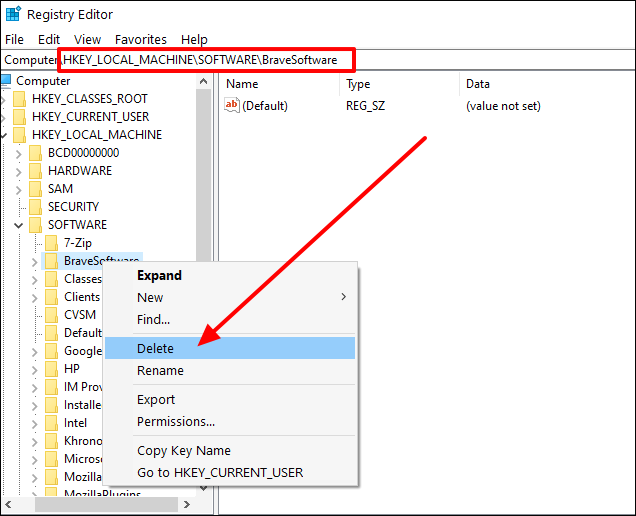Viewport: 636px width, 516px height.
Task: Expand the SAM key
Action: tap(19, 190)
